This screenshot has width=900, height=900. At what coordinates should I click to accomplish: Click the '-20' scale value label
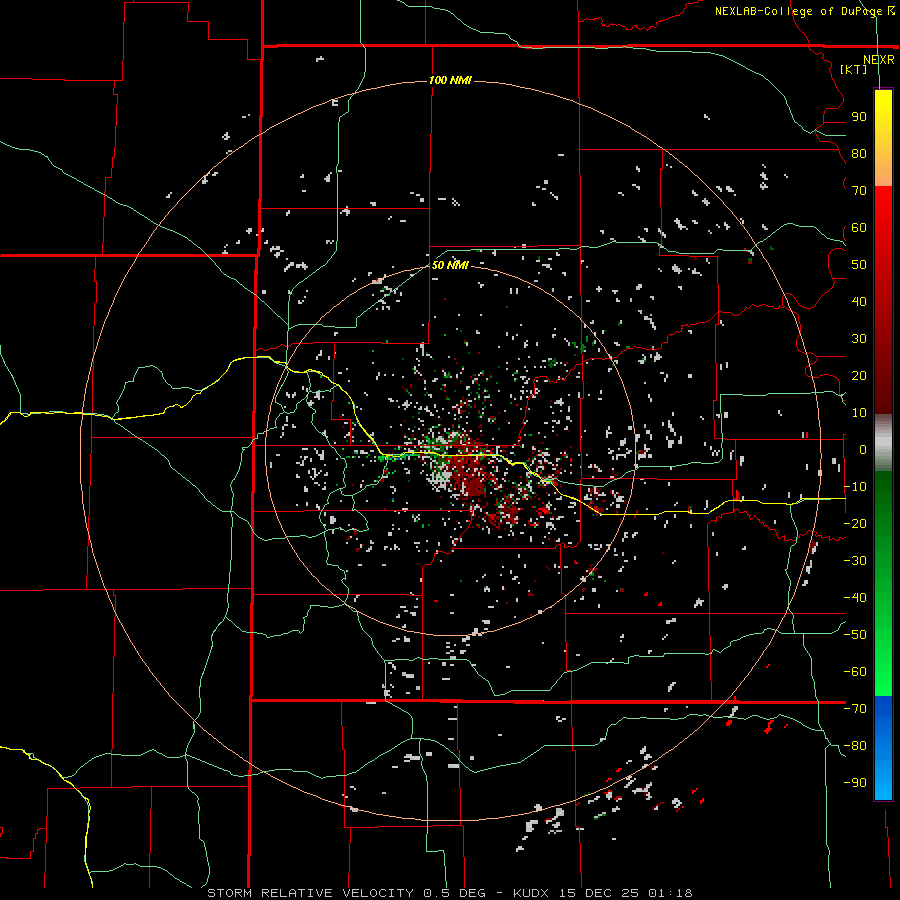[x=855, y=523]
